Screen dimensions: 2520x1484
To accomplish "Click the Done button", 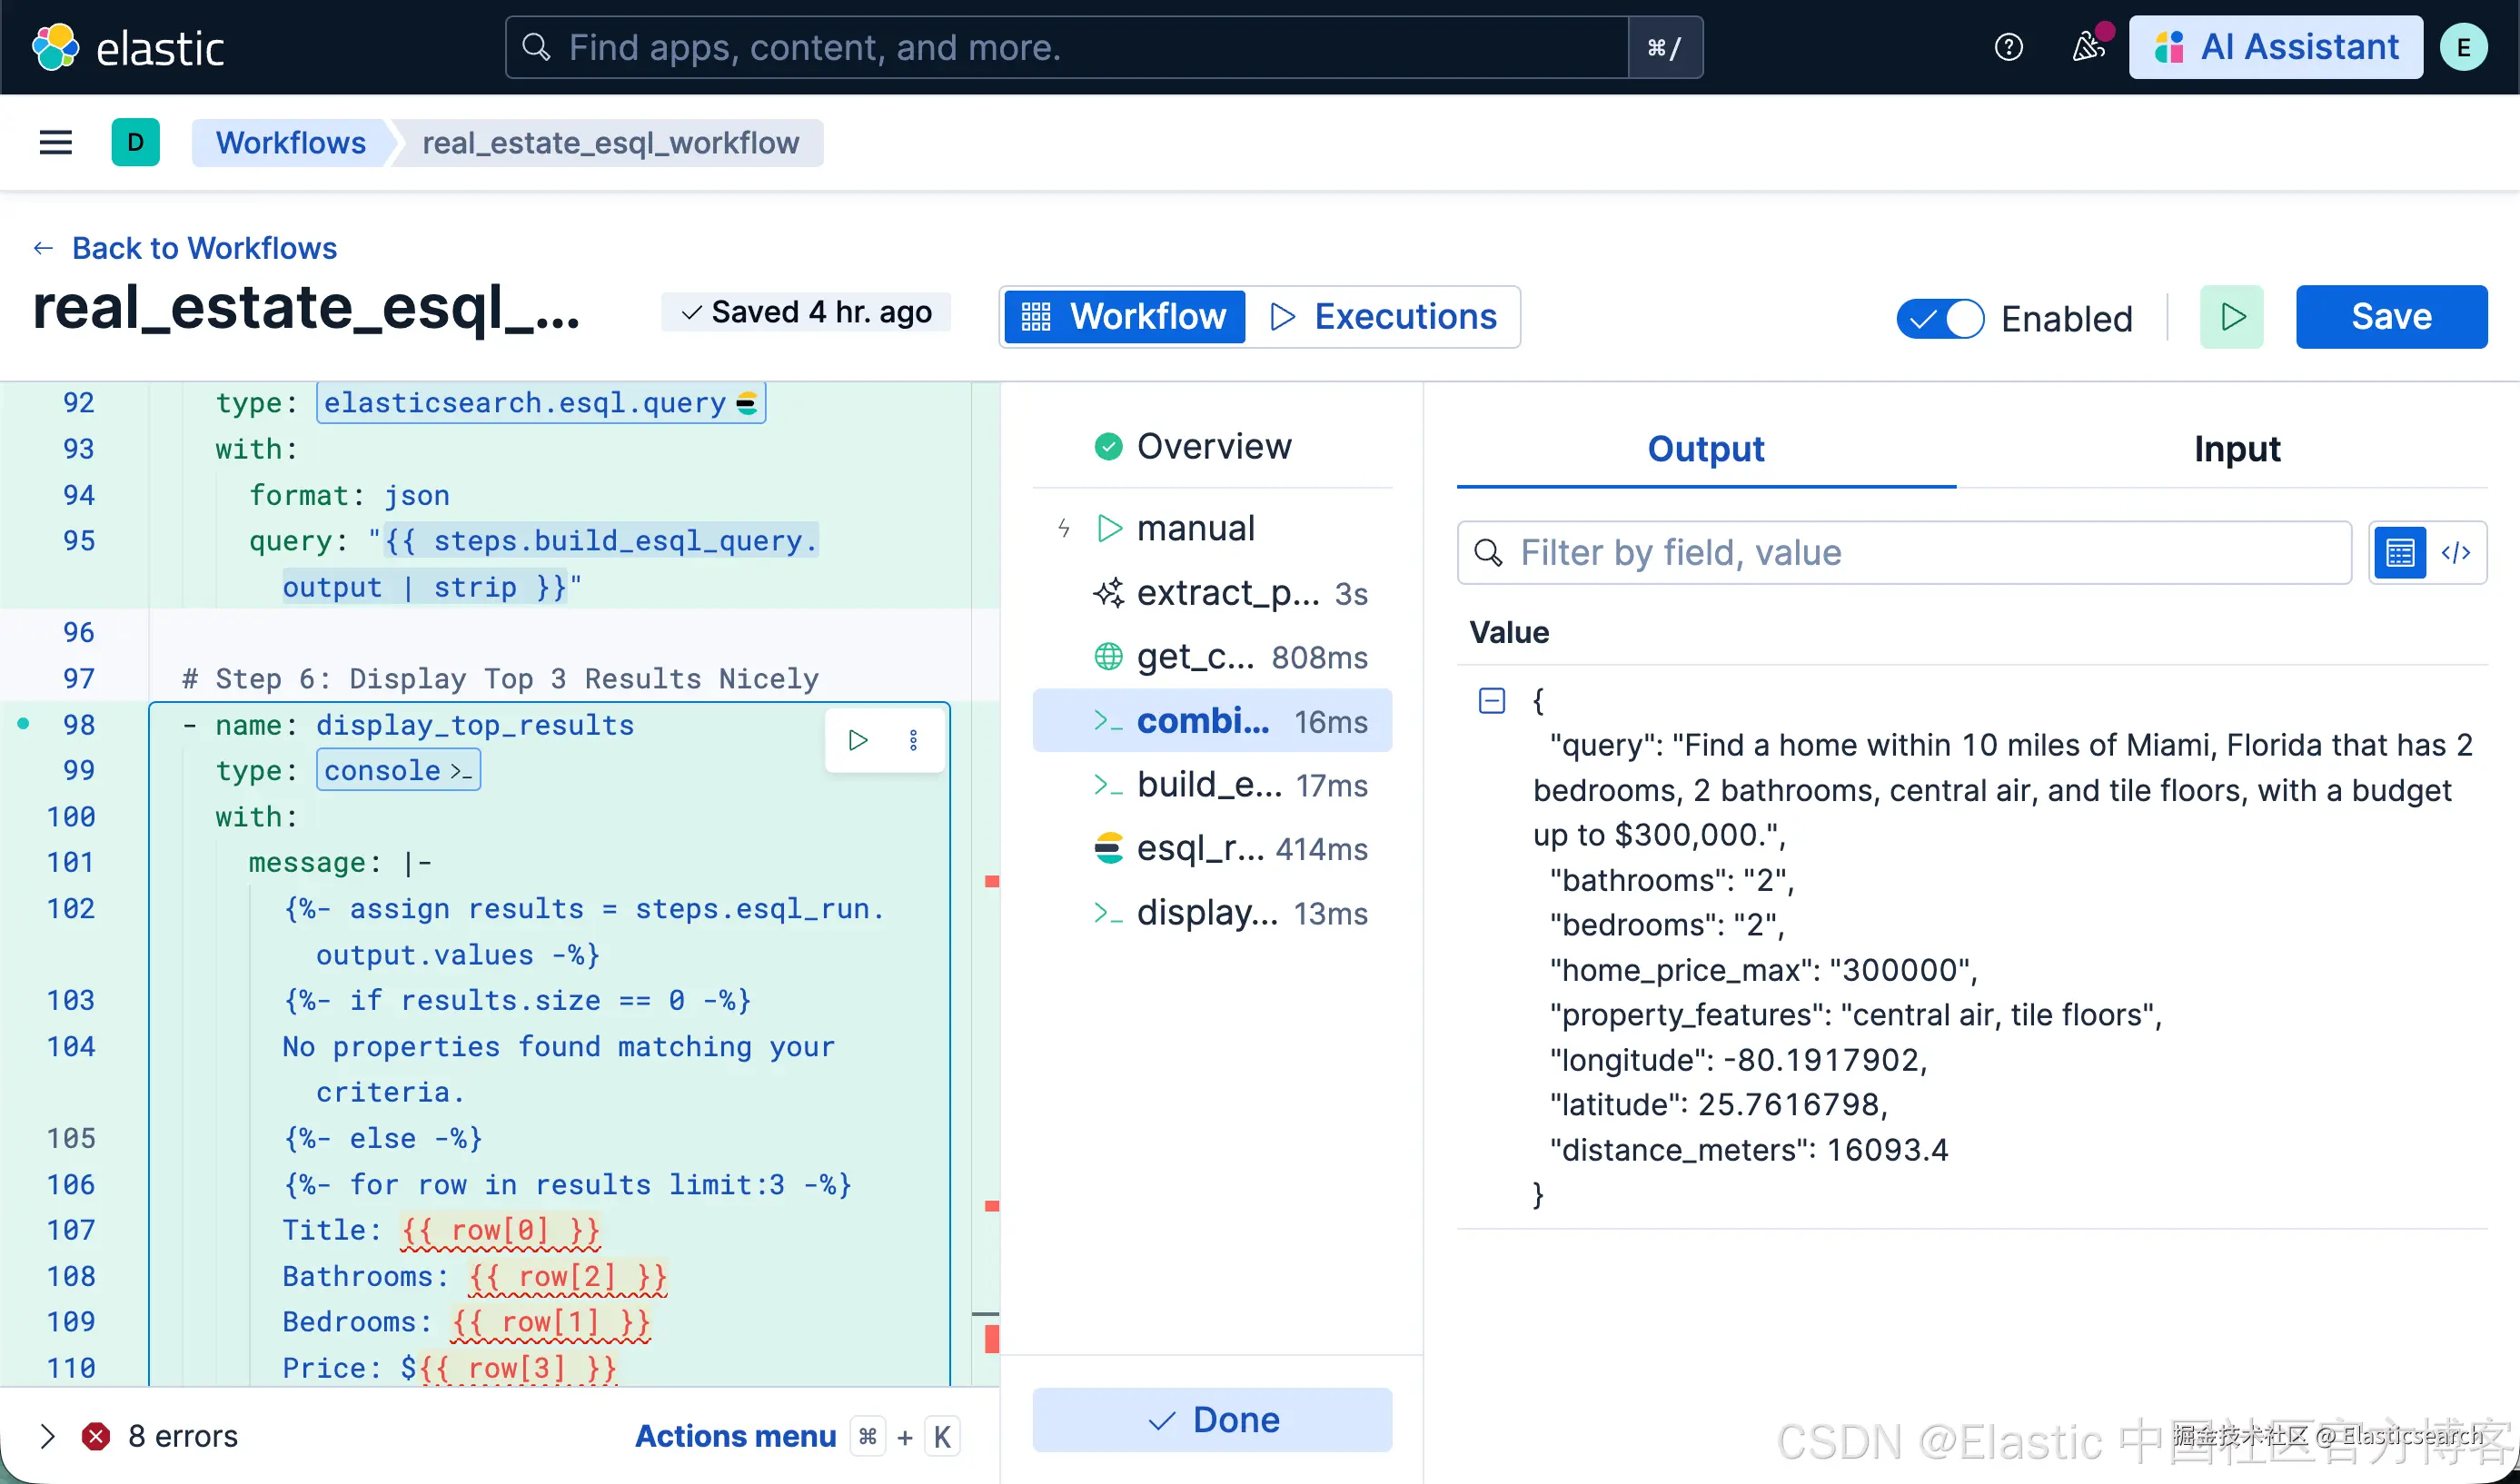I will pyautogui.click(x=1212, y=1419).
